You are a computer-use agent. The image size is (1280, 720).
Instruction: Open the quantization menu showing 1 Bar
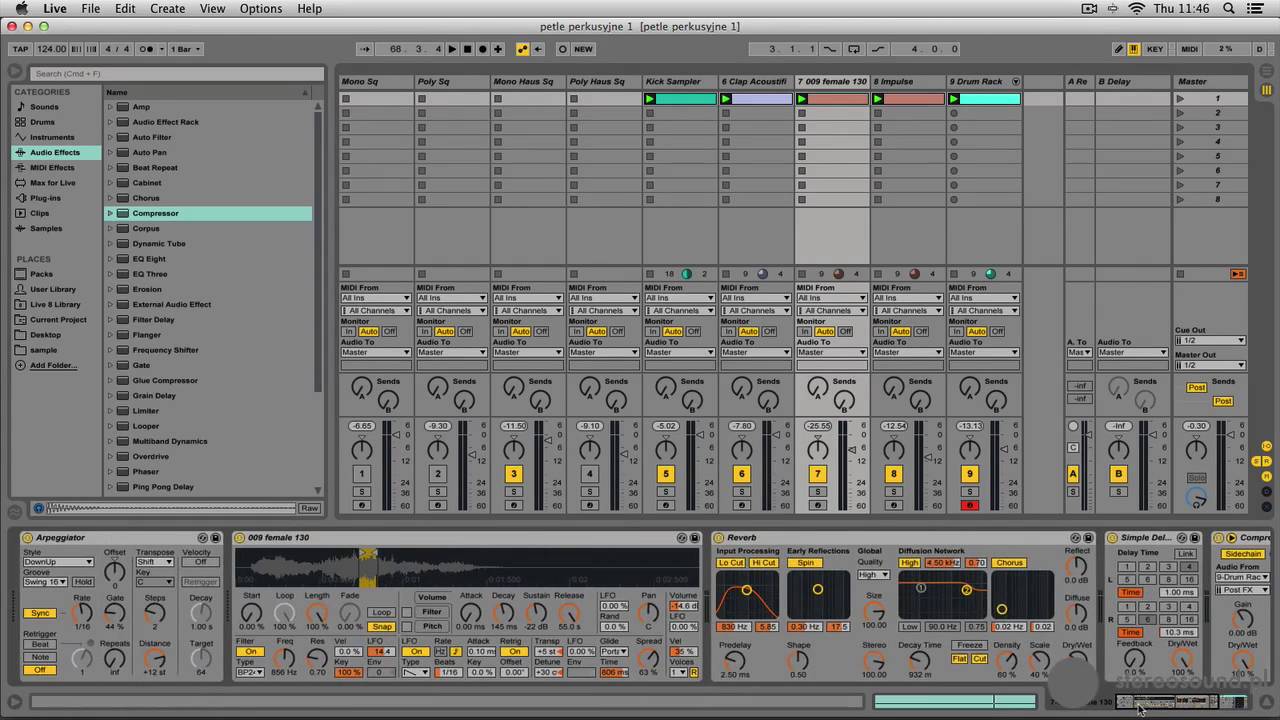click(185, 49)
